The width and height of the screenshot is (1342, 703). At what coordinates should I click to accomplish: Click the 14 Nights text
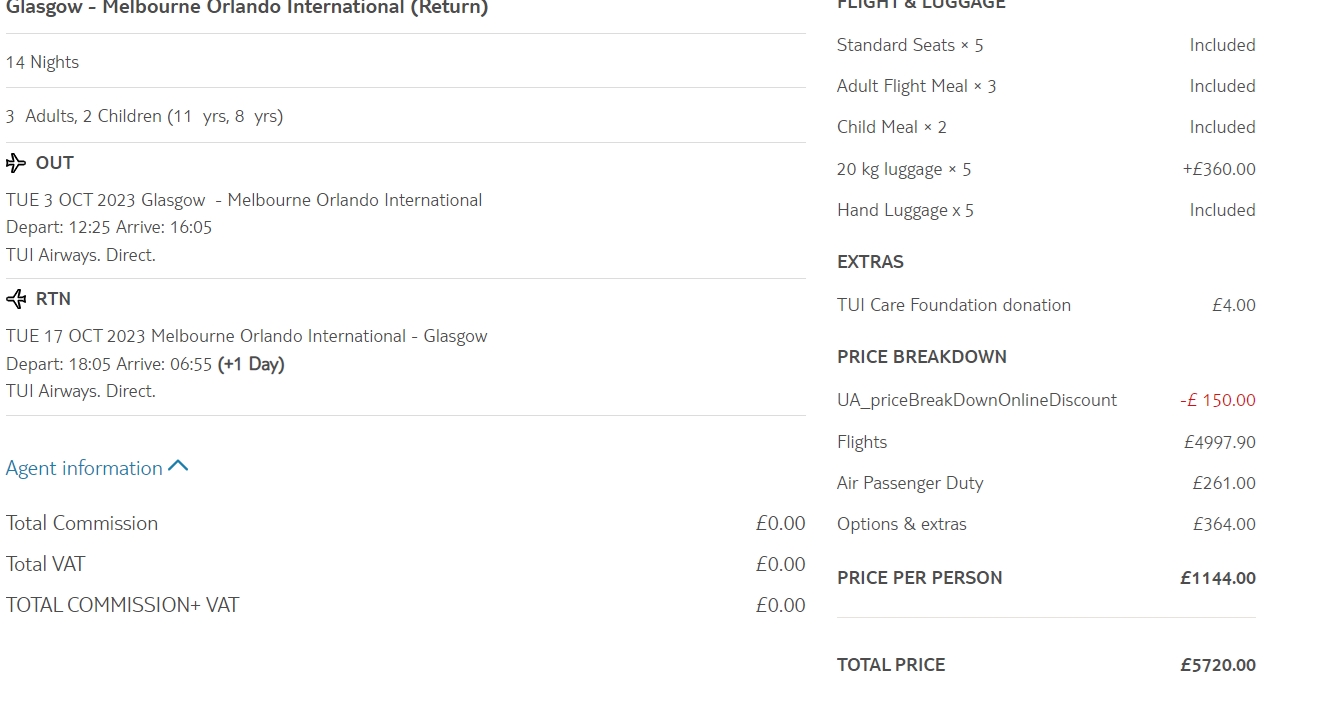(42, 62)
